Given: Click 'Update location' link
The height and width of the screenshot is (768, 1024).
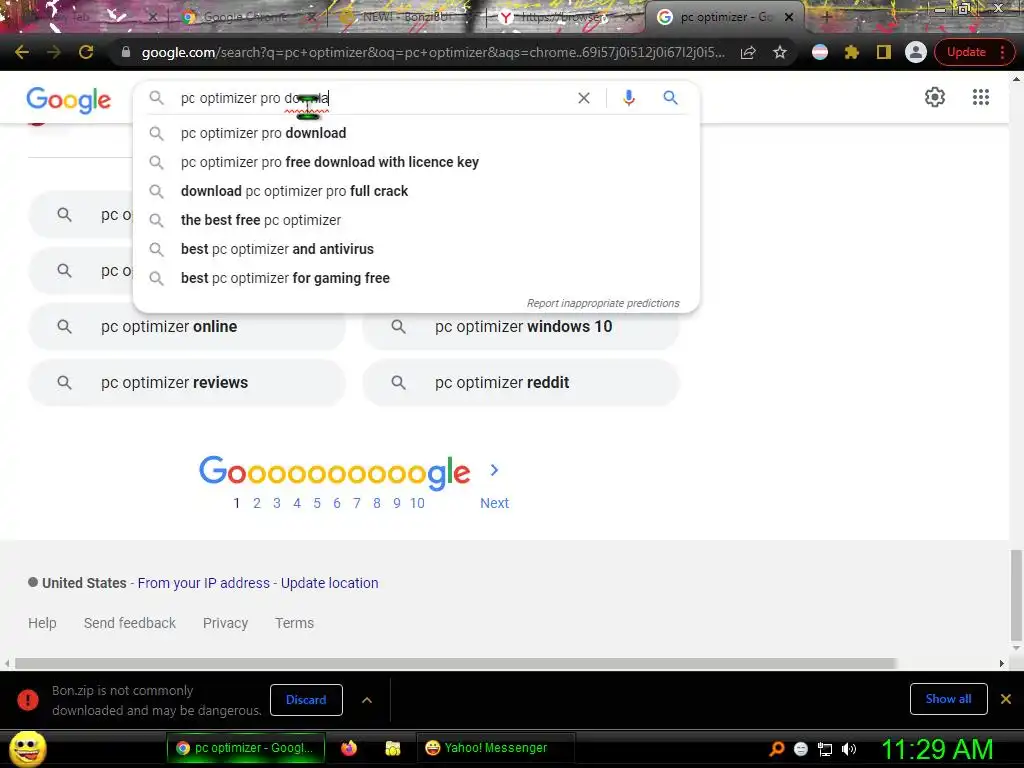Looking at the screenshot, I should coord(330,583).
